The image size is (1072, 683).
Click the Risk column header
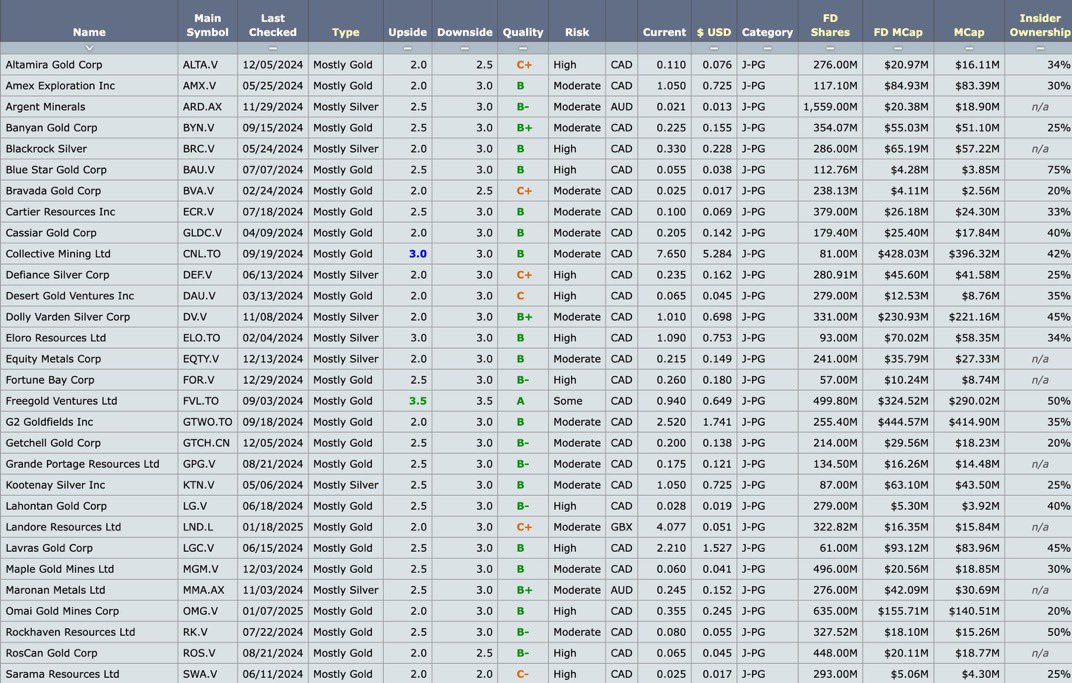pyautogui.click(x=577, y=32)
